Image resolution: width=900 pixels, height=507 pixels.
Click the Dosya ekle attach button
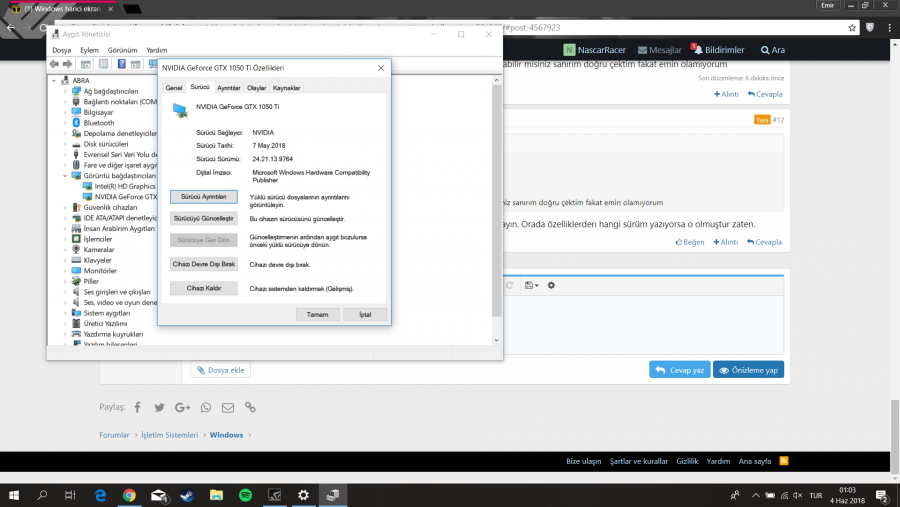(221, 370)
